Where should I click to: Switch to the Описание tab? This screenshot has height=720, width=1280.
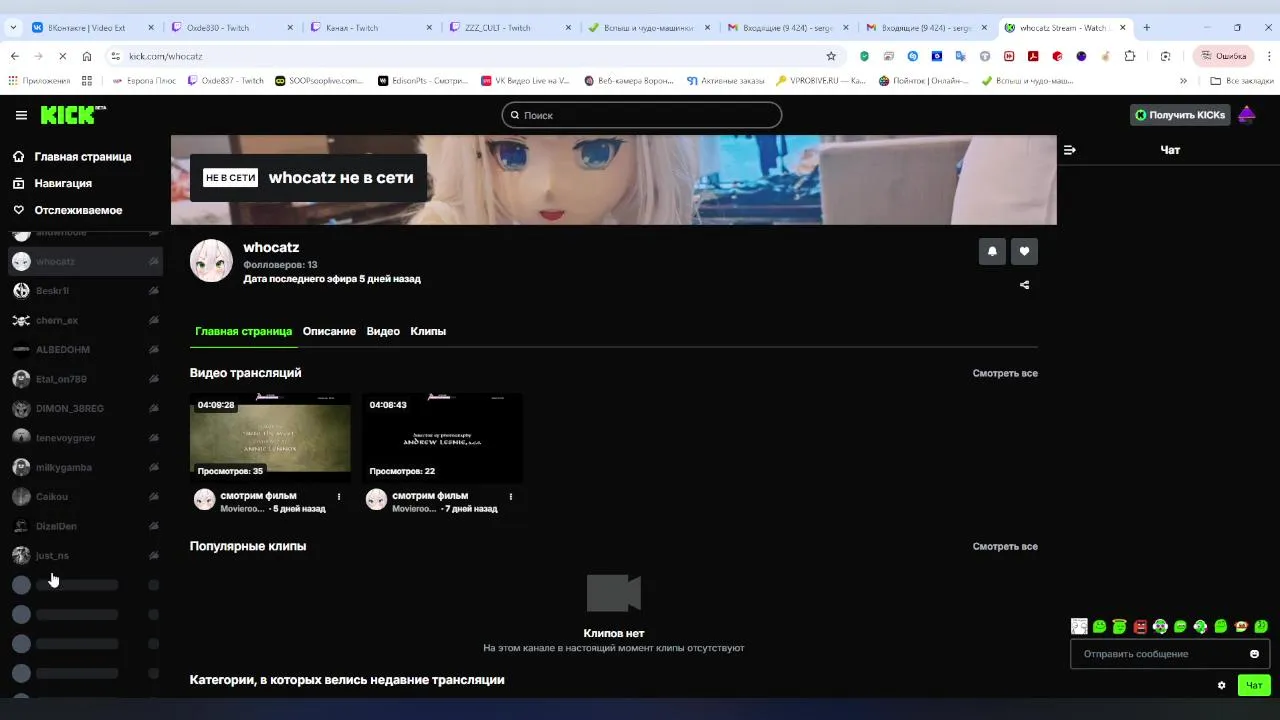(329, 331)
